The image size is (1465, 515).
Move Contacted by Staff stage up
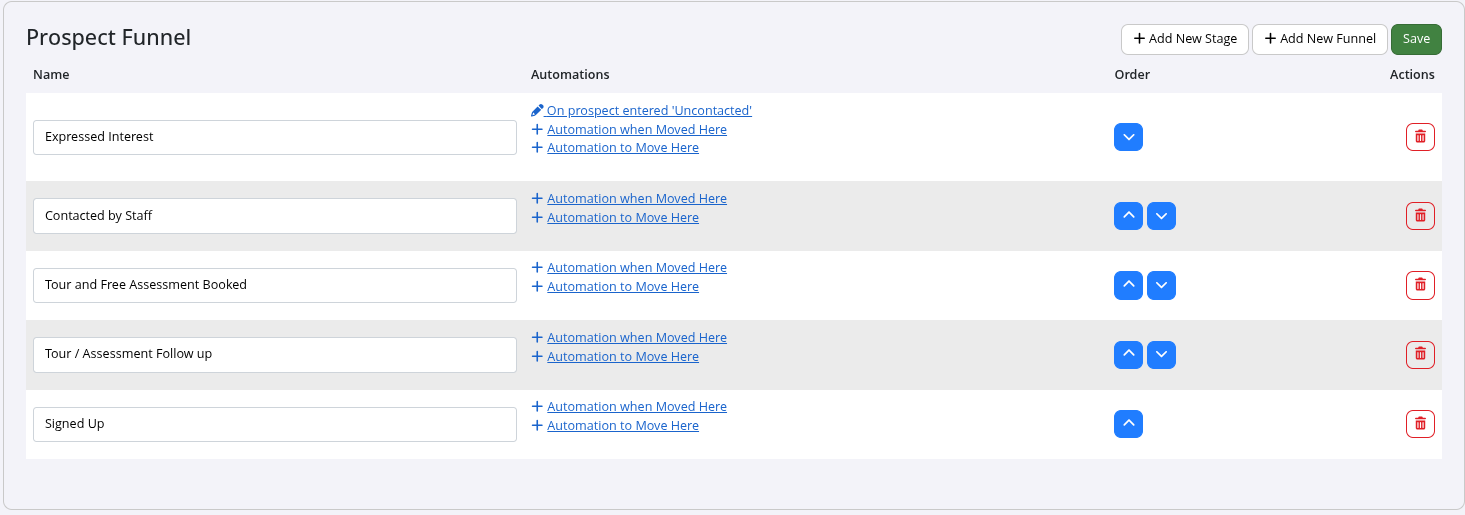(1128, 216)
